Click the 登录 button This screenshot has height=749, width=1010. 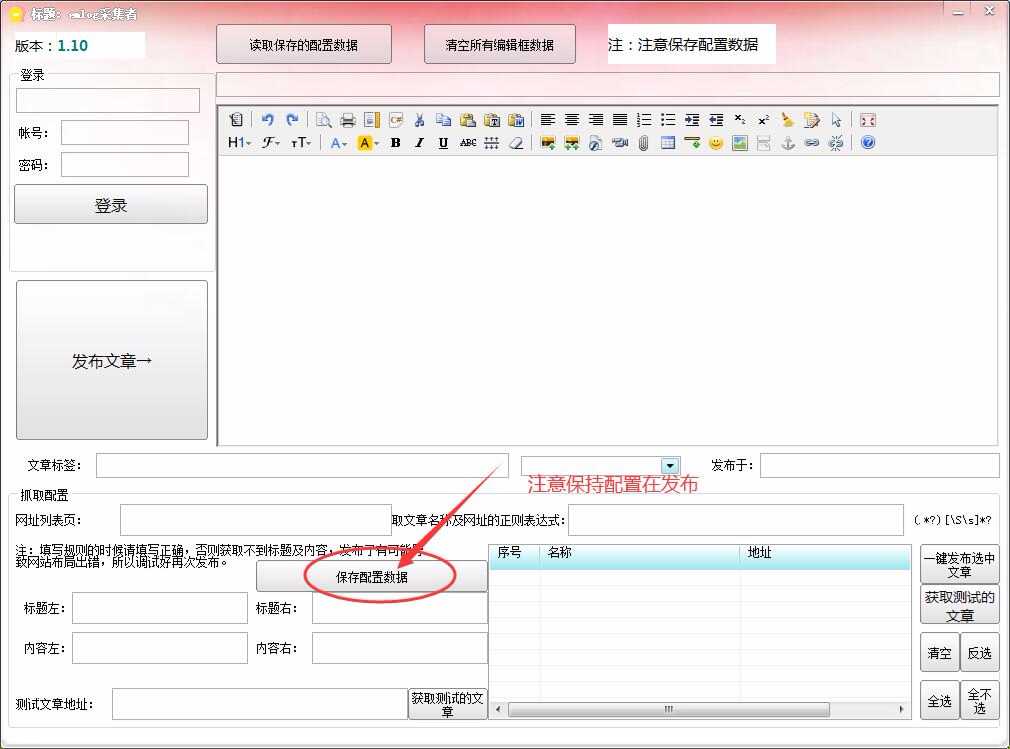coord(111,205)
